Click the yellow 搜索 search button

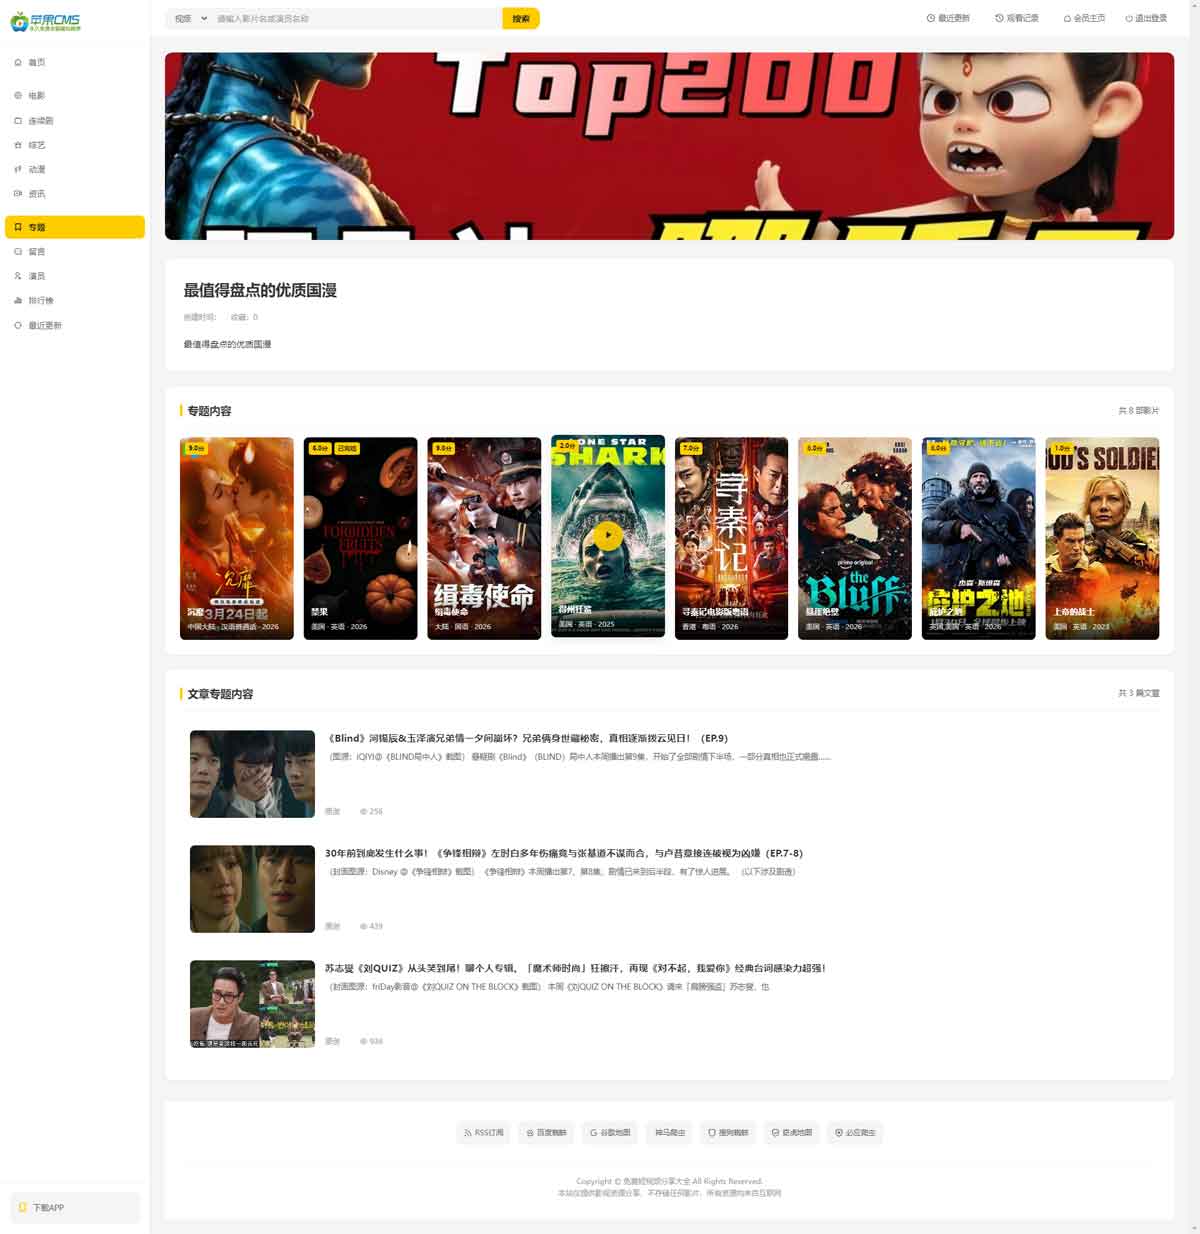[521, 18]
